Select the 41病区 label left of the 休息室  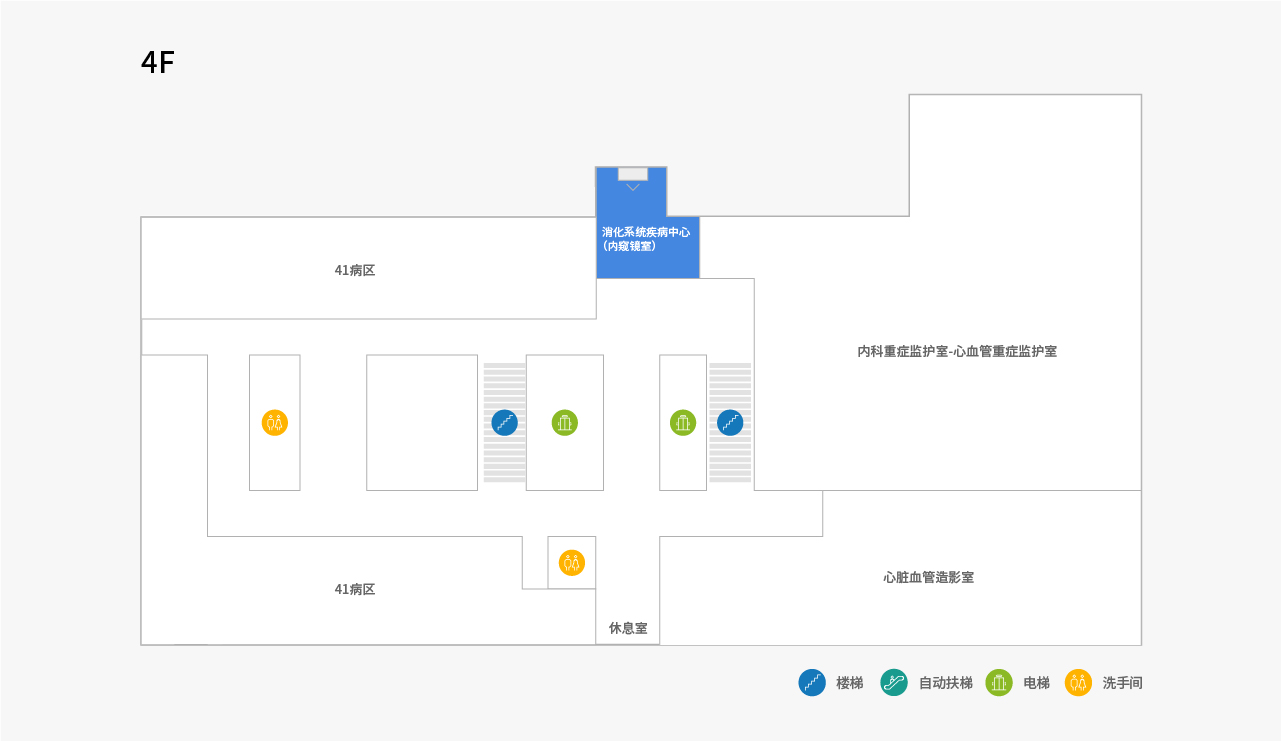click(x=355, y=590)
